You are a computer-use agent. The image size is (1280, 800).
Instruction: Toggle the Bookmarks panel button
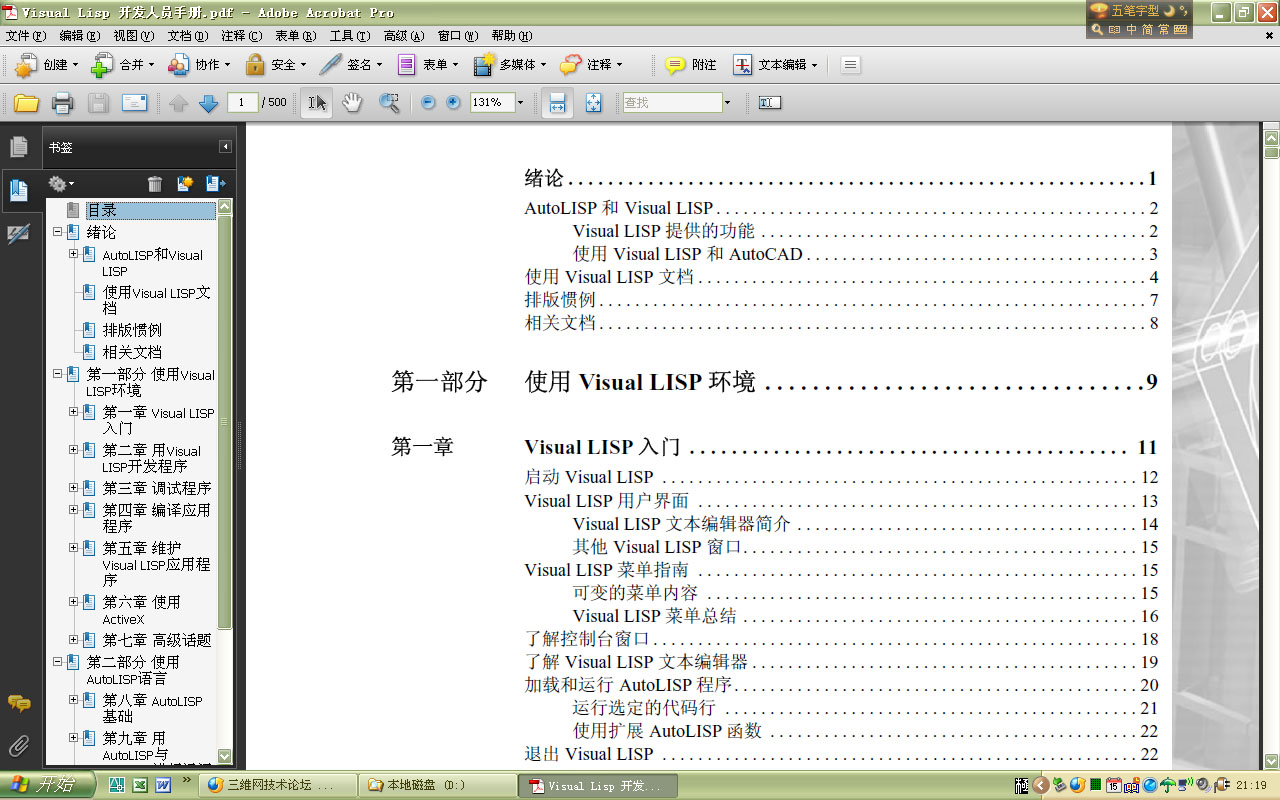[19, 189]
